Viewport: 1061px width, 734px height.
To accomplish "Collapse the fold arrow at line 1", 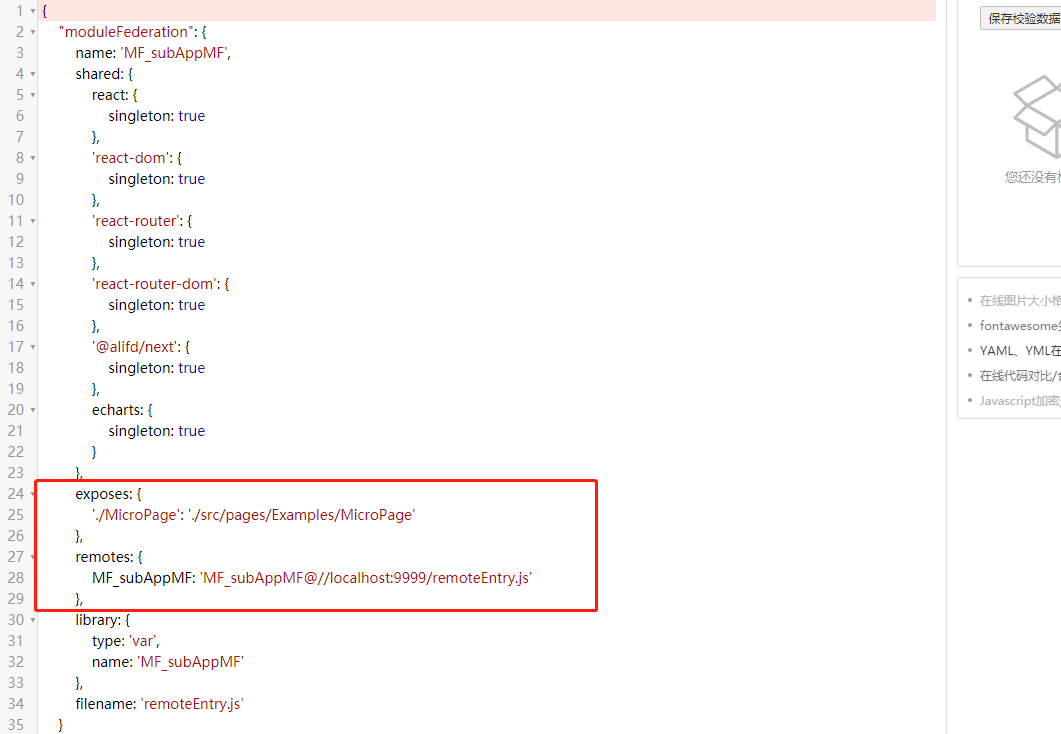I will 32,11.
